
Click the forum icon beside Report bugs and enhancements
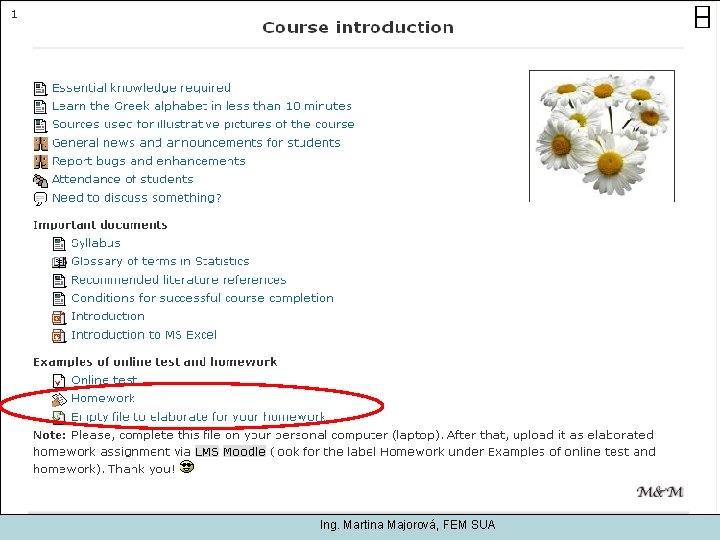click(x=40, y=162)
